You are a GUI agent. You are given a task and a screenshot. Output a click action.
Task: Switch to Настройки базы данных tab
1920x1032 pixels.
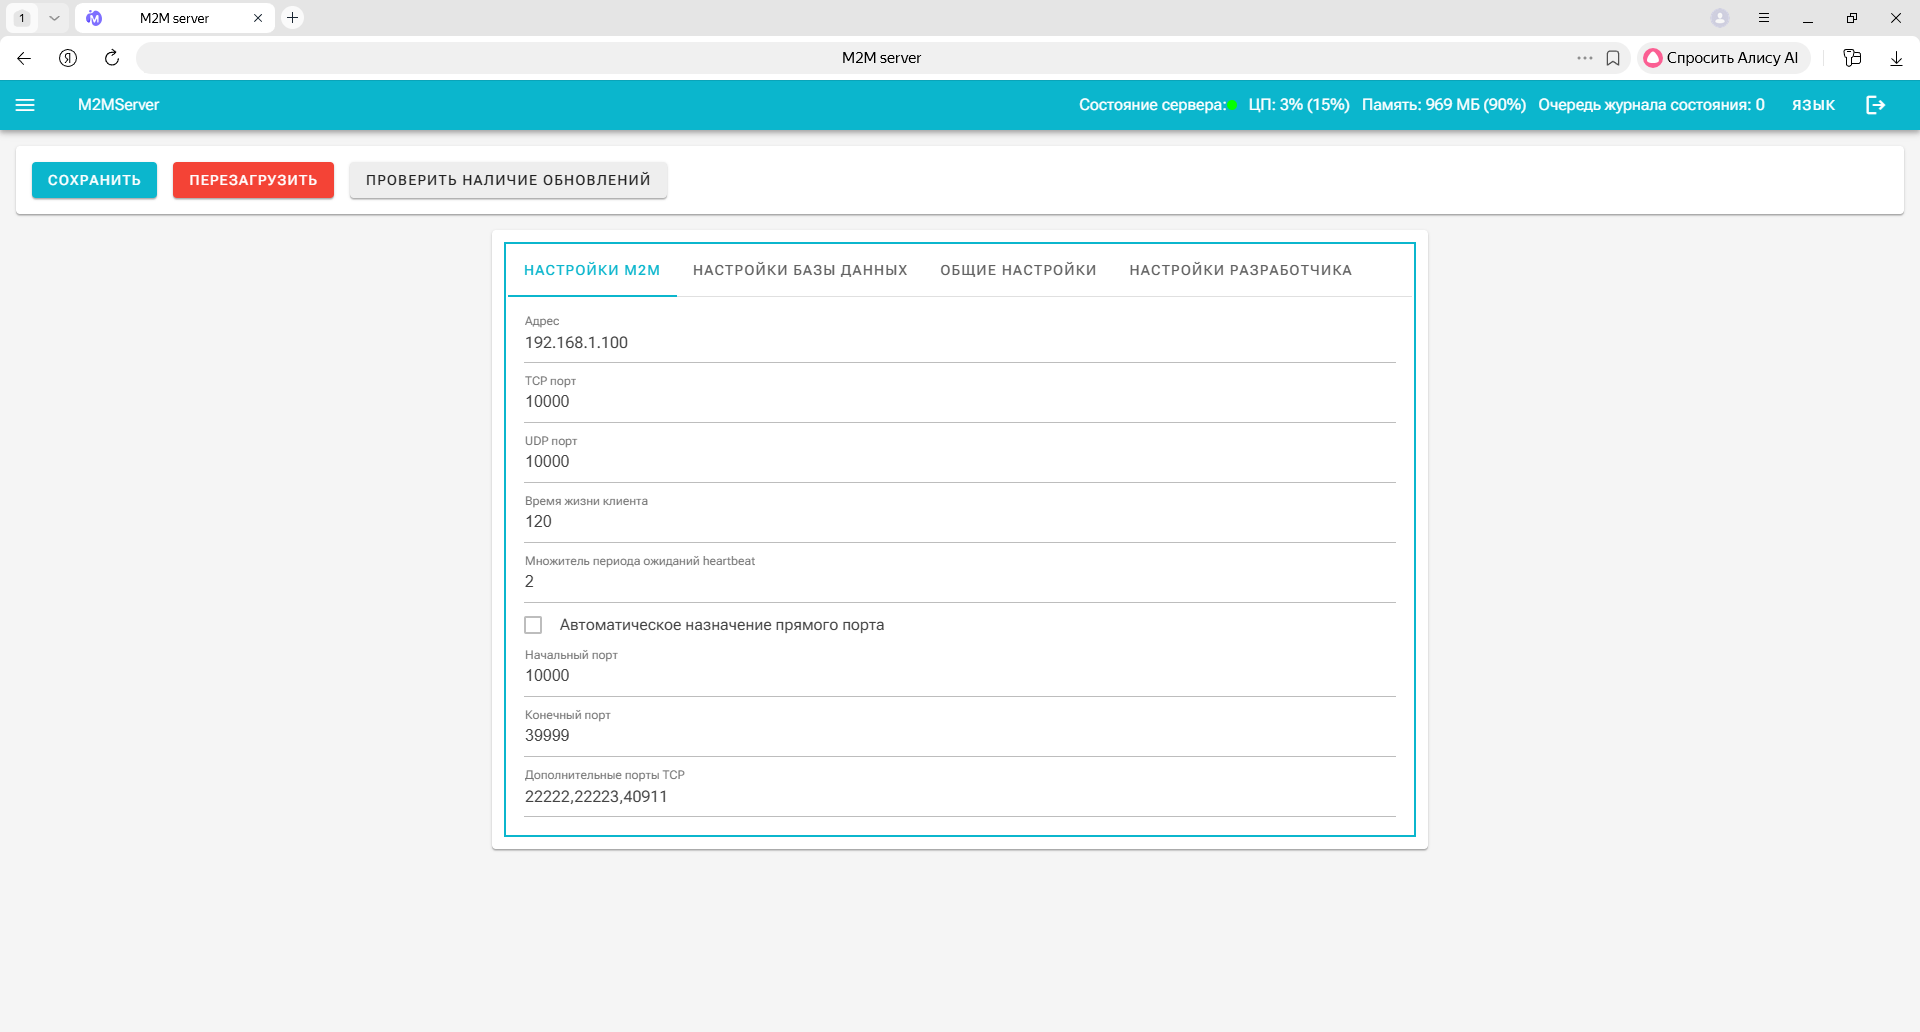coord(800,270)
